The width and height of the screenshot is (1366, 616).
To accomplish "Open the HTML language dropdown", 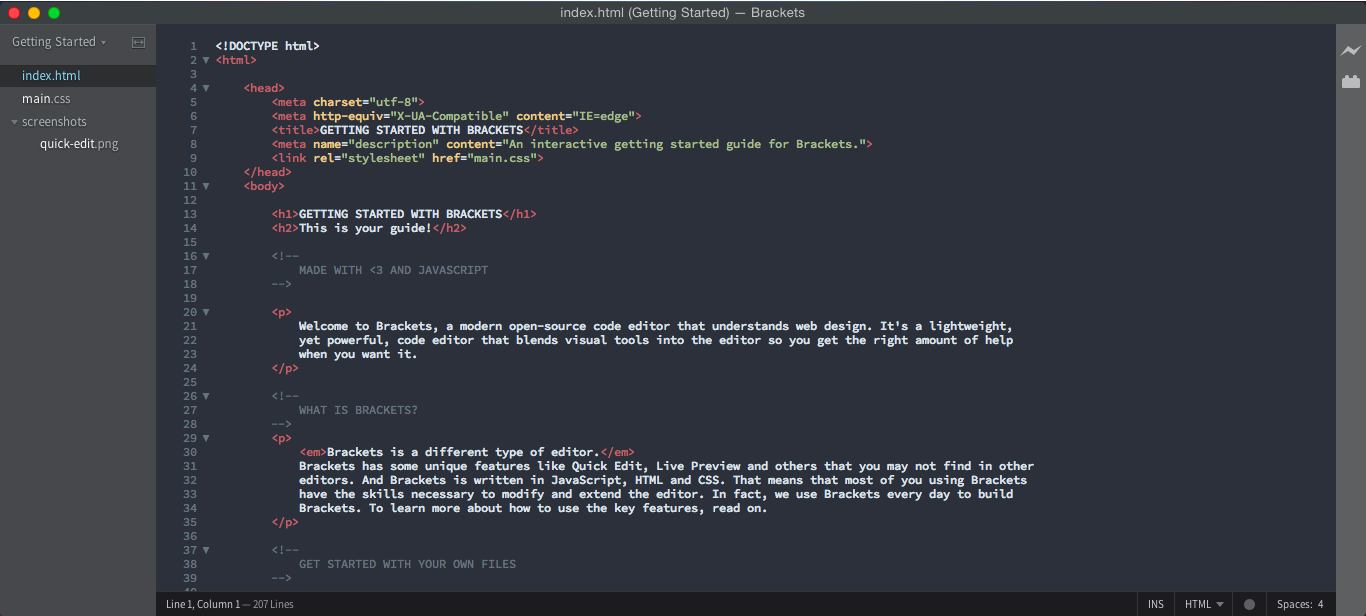I will coord(1204,604).
